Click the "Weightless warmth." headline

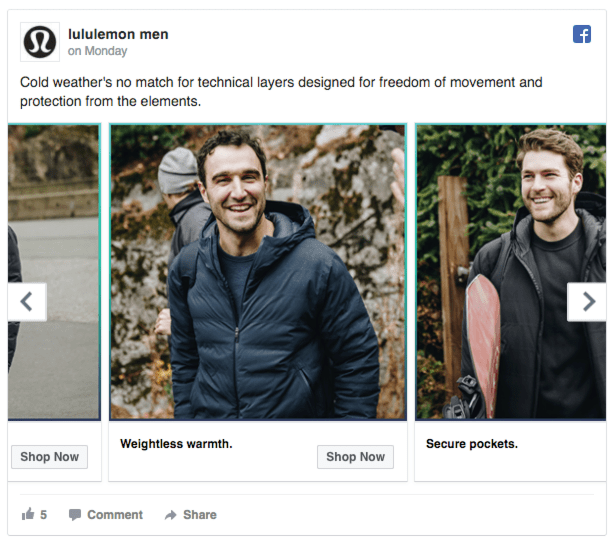(x=176, y=443)
